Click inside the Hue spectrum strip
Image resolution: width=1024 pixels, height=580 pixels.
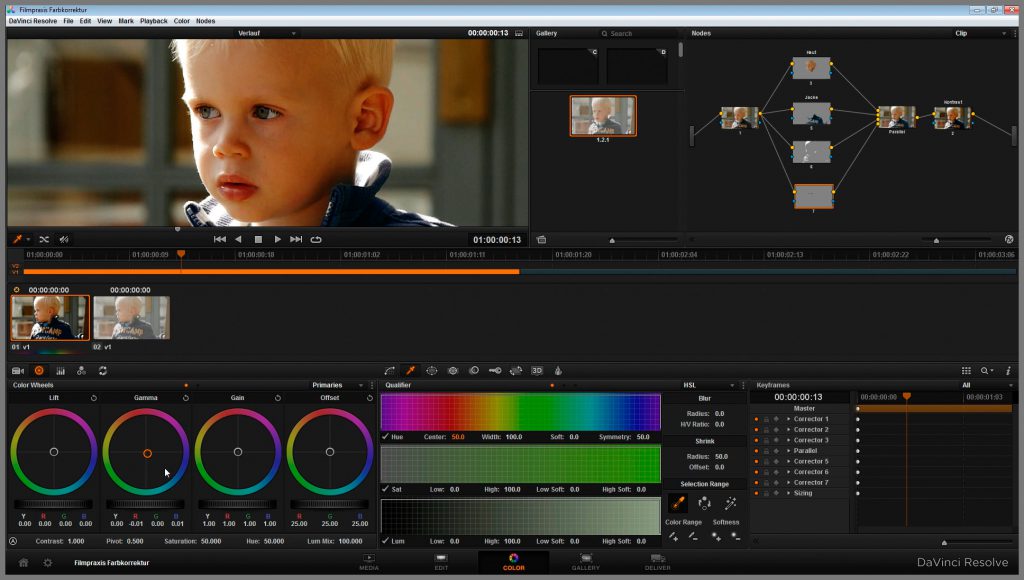click(x=520, y=410)
